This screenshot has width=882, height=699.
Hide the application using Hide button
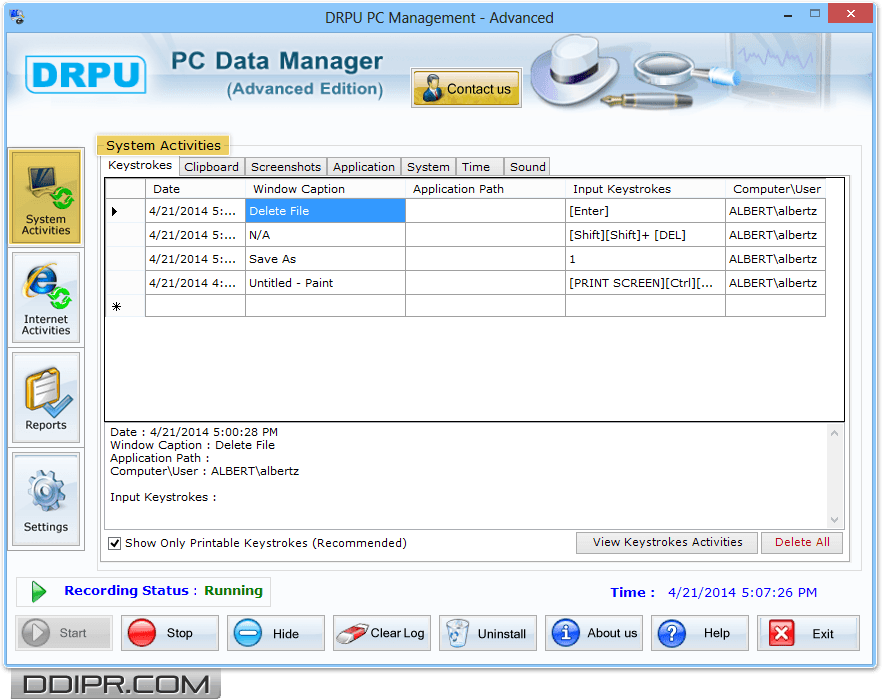(276, 633)
